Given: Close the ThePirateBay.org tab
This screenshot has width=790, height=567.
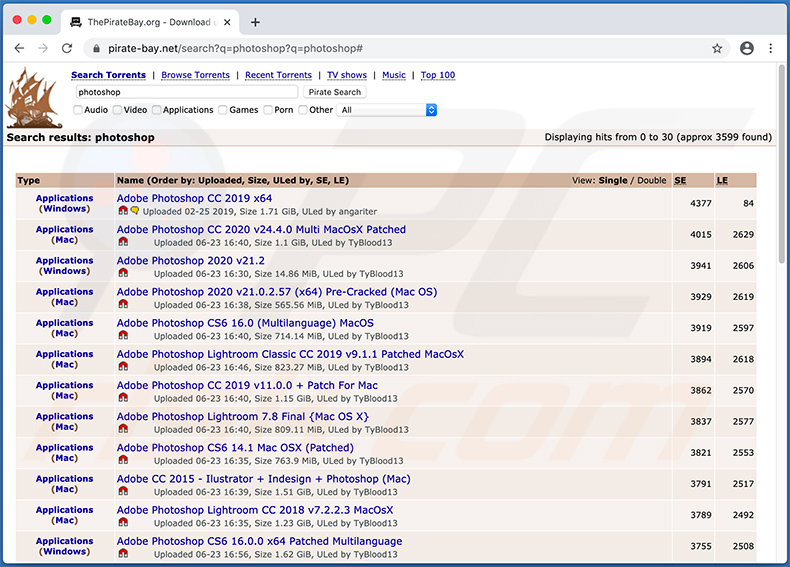Looking at the screenshot, I should point(227,22).
